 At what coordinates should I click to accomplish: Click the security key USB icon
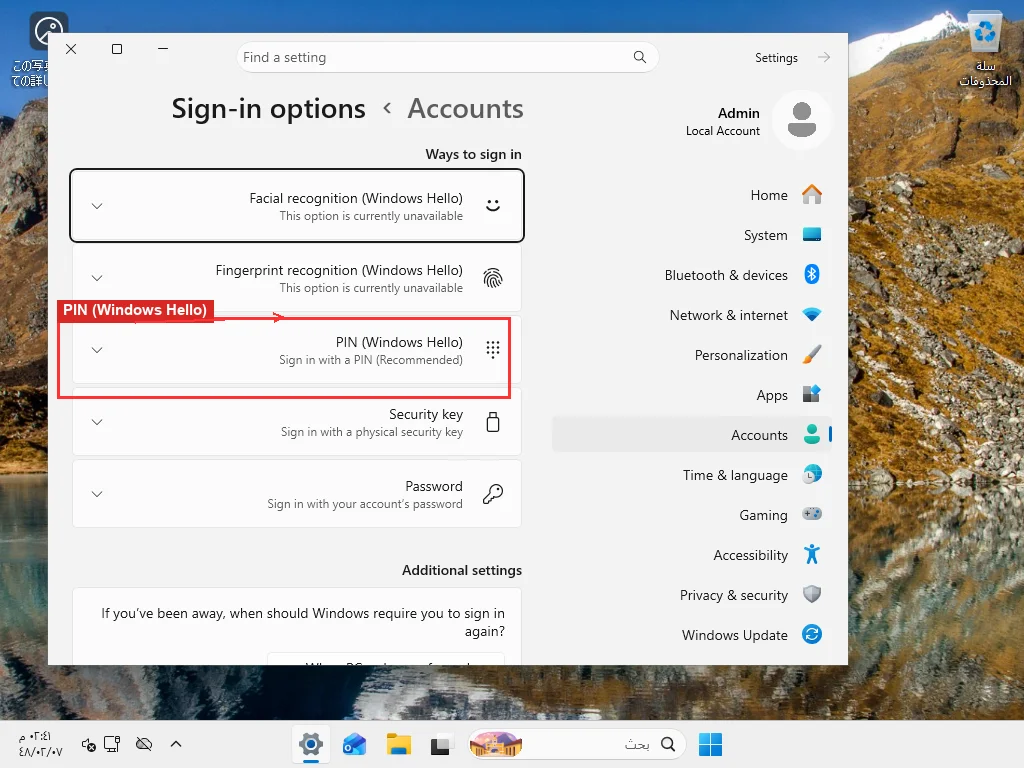(493, 423)
